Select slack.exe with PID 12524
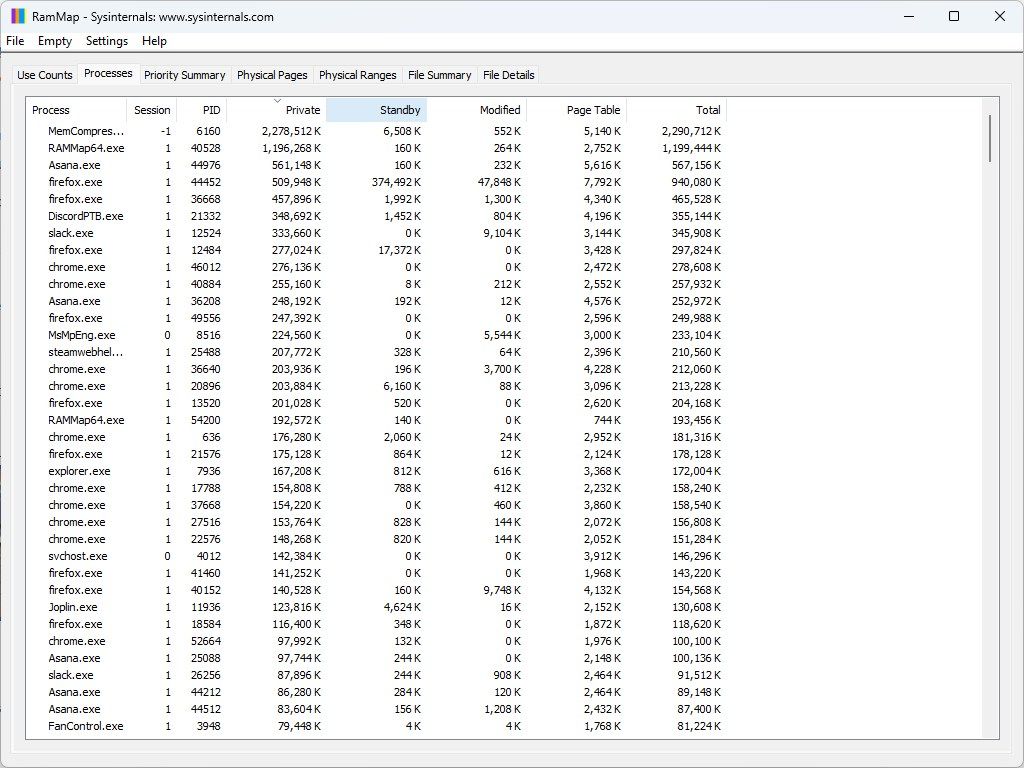The height and width of the screenshot is (768, 1024). (x=377, y=233)
